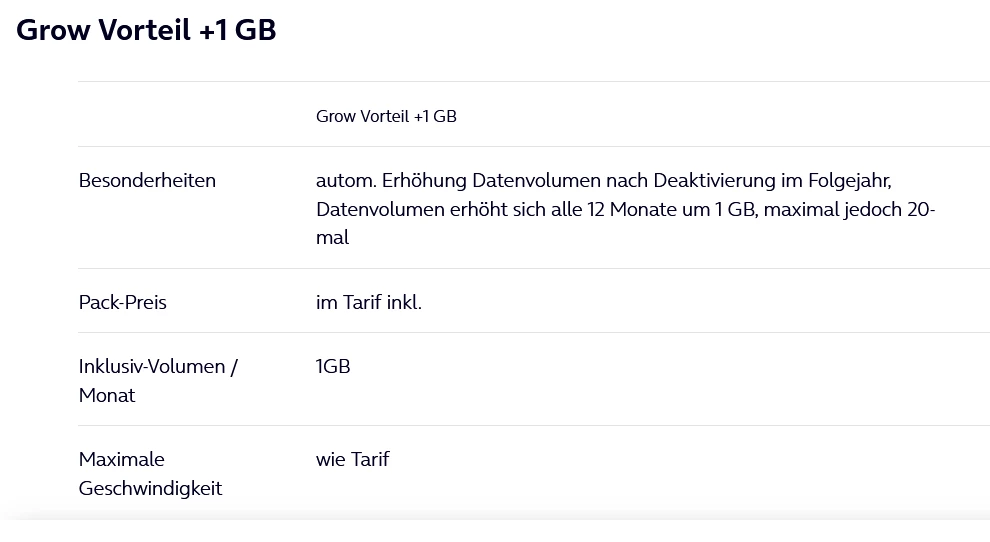This screenshot has height=542, width=990.
Task: Click the word 'Monat' under Inklusiv-Volumen
Action: 107,395
